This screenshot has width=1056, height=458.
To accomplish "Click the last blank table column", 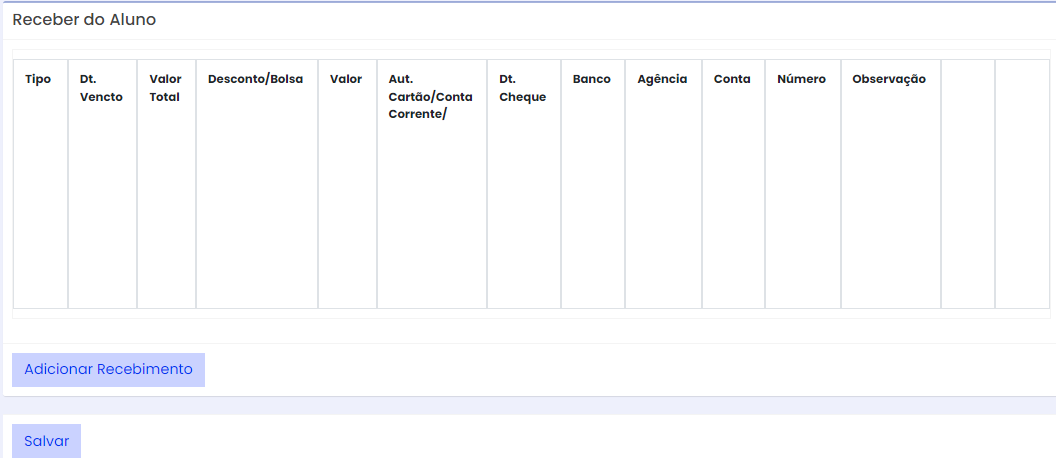I will pos(1021,180).
